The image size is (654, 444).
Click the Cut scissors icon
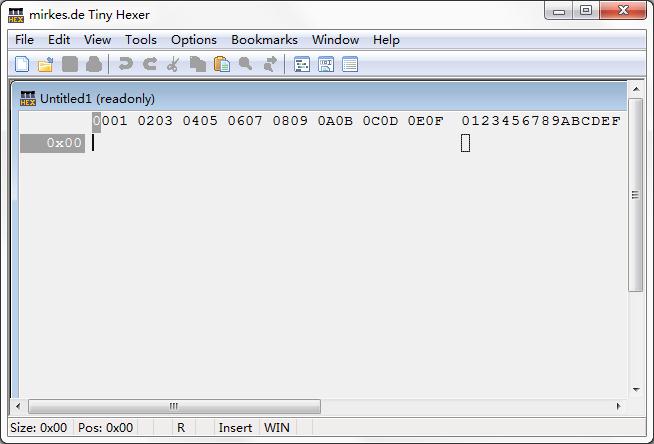173,64
